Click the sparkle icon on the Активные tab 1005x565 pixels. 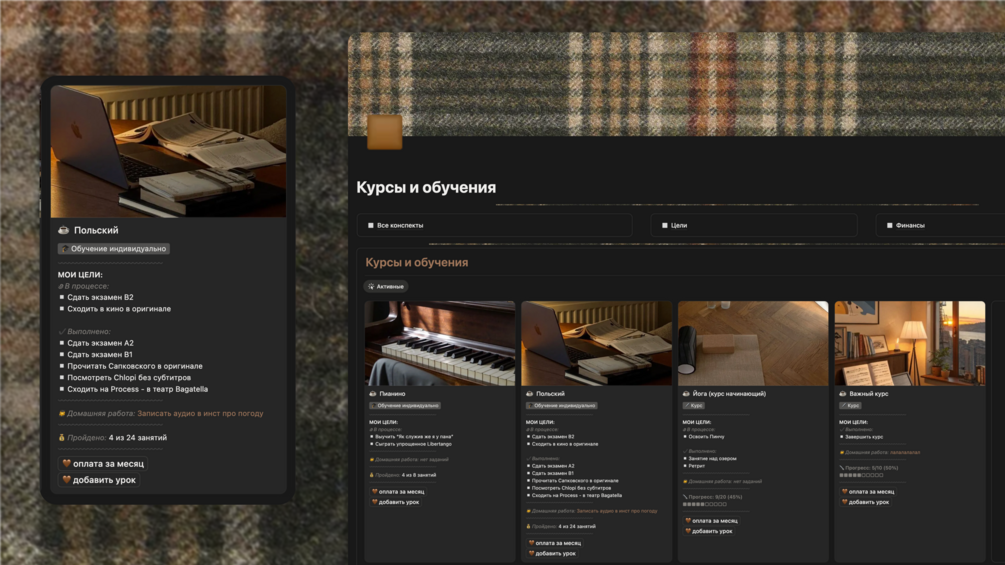[371, 286]
